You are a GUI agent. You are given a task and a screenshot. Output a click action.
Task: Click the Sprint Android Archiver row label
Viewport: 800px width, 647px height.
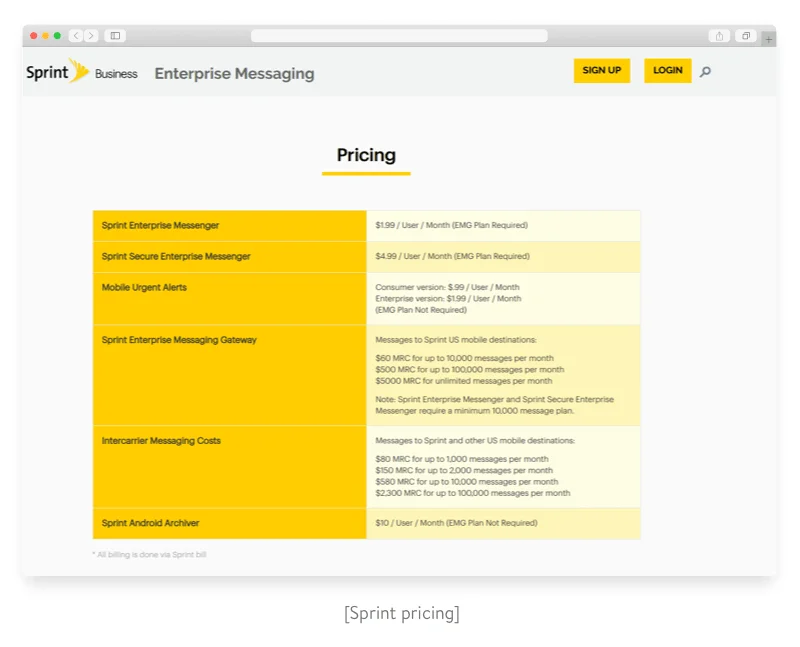(x=150, y=523)
